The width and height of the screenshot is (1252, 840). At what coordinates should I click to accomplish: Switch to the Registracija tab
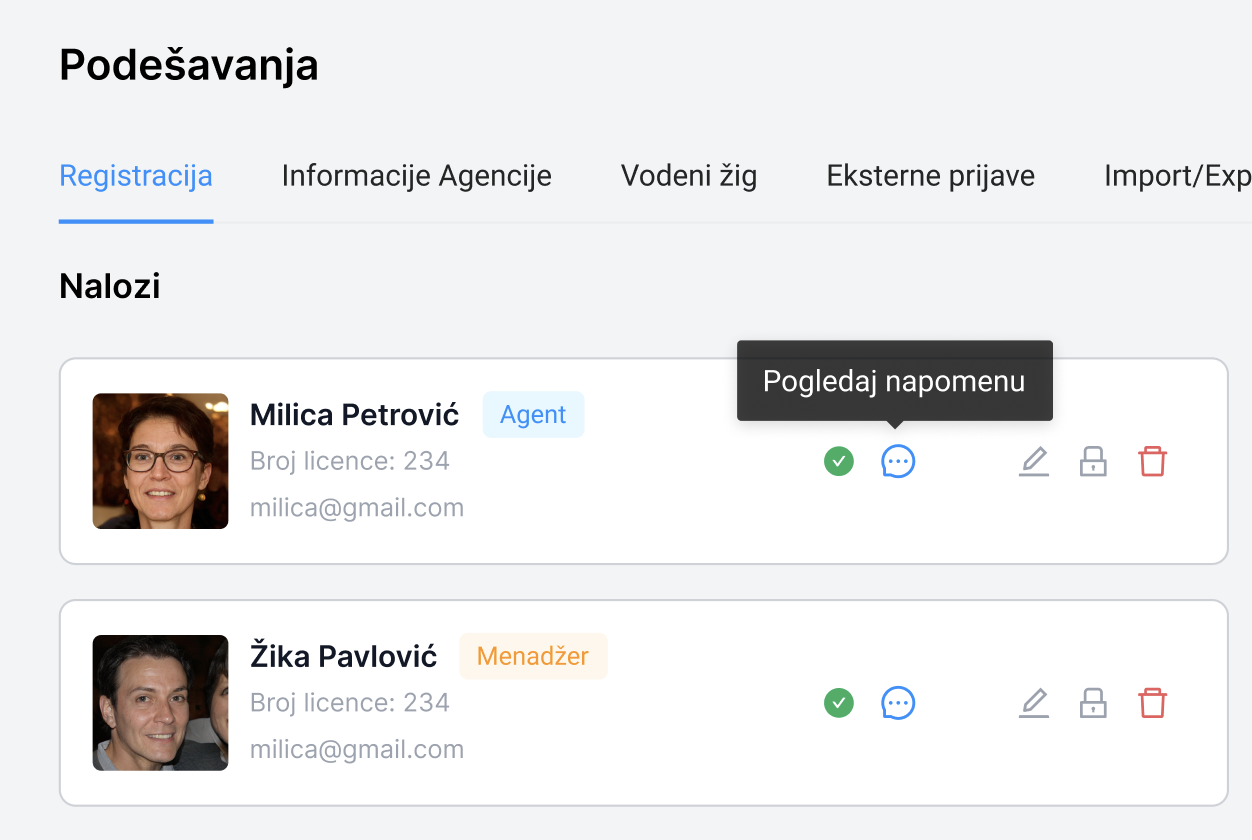(136, 176)
